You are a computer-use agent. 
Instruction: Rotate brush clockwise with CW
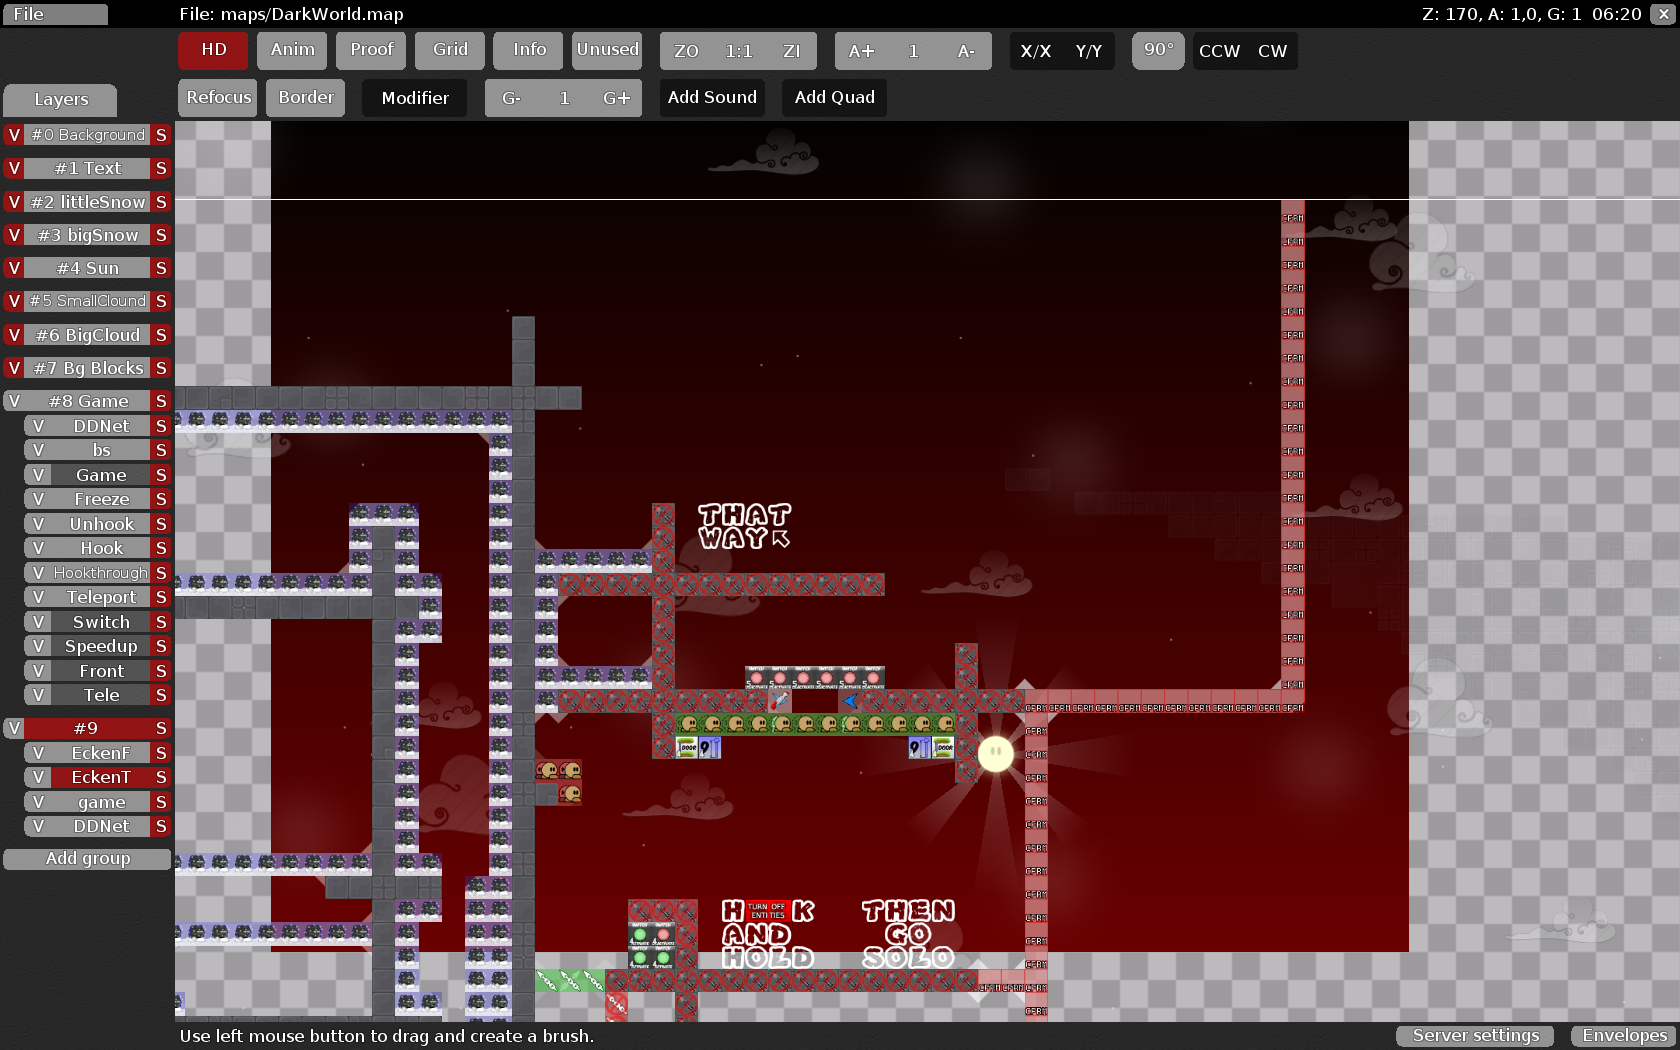pyautogui.click(x=1272, y=51)
